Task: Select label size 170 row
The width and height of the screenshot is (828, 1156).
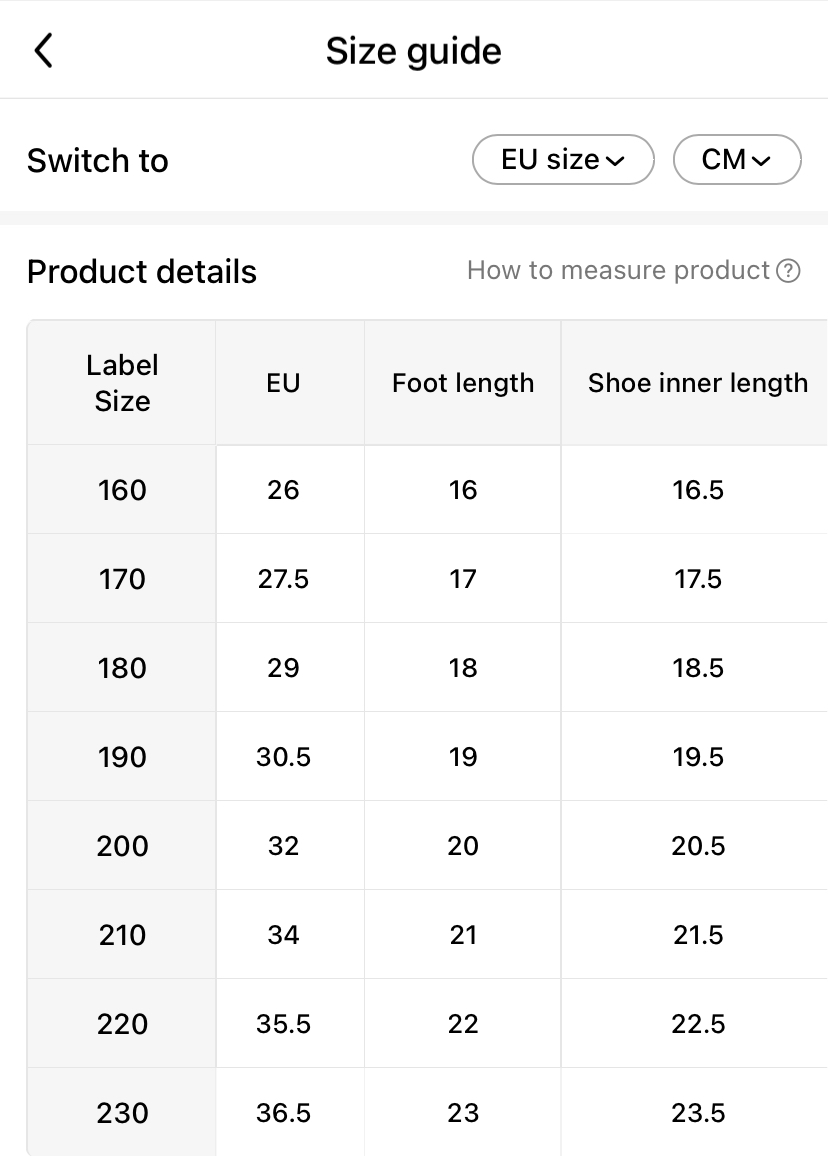Action: 122,579
